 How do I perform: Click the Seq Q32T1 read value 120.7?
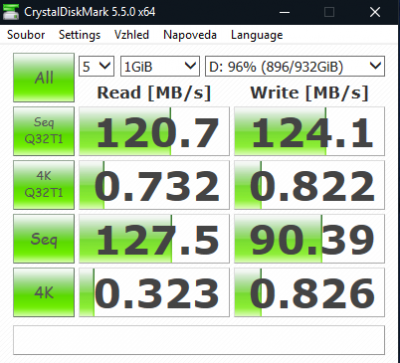(154, 131)
